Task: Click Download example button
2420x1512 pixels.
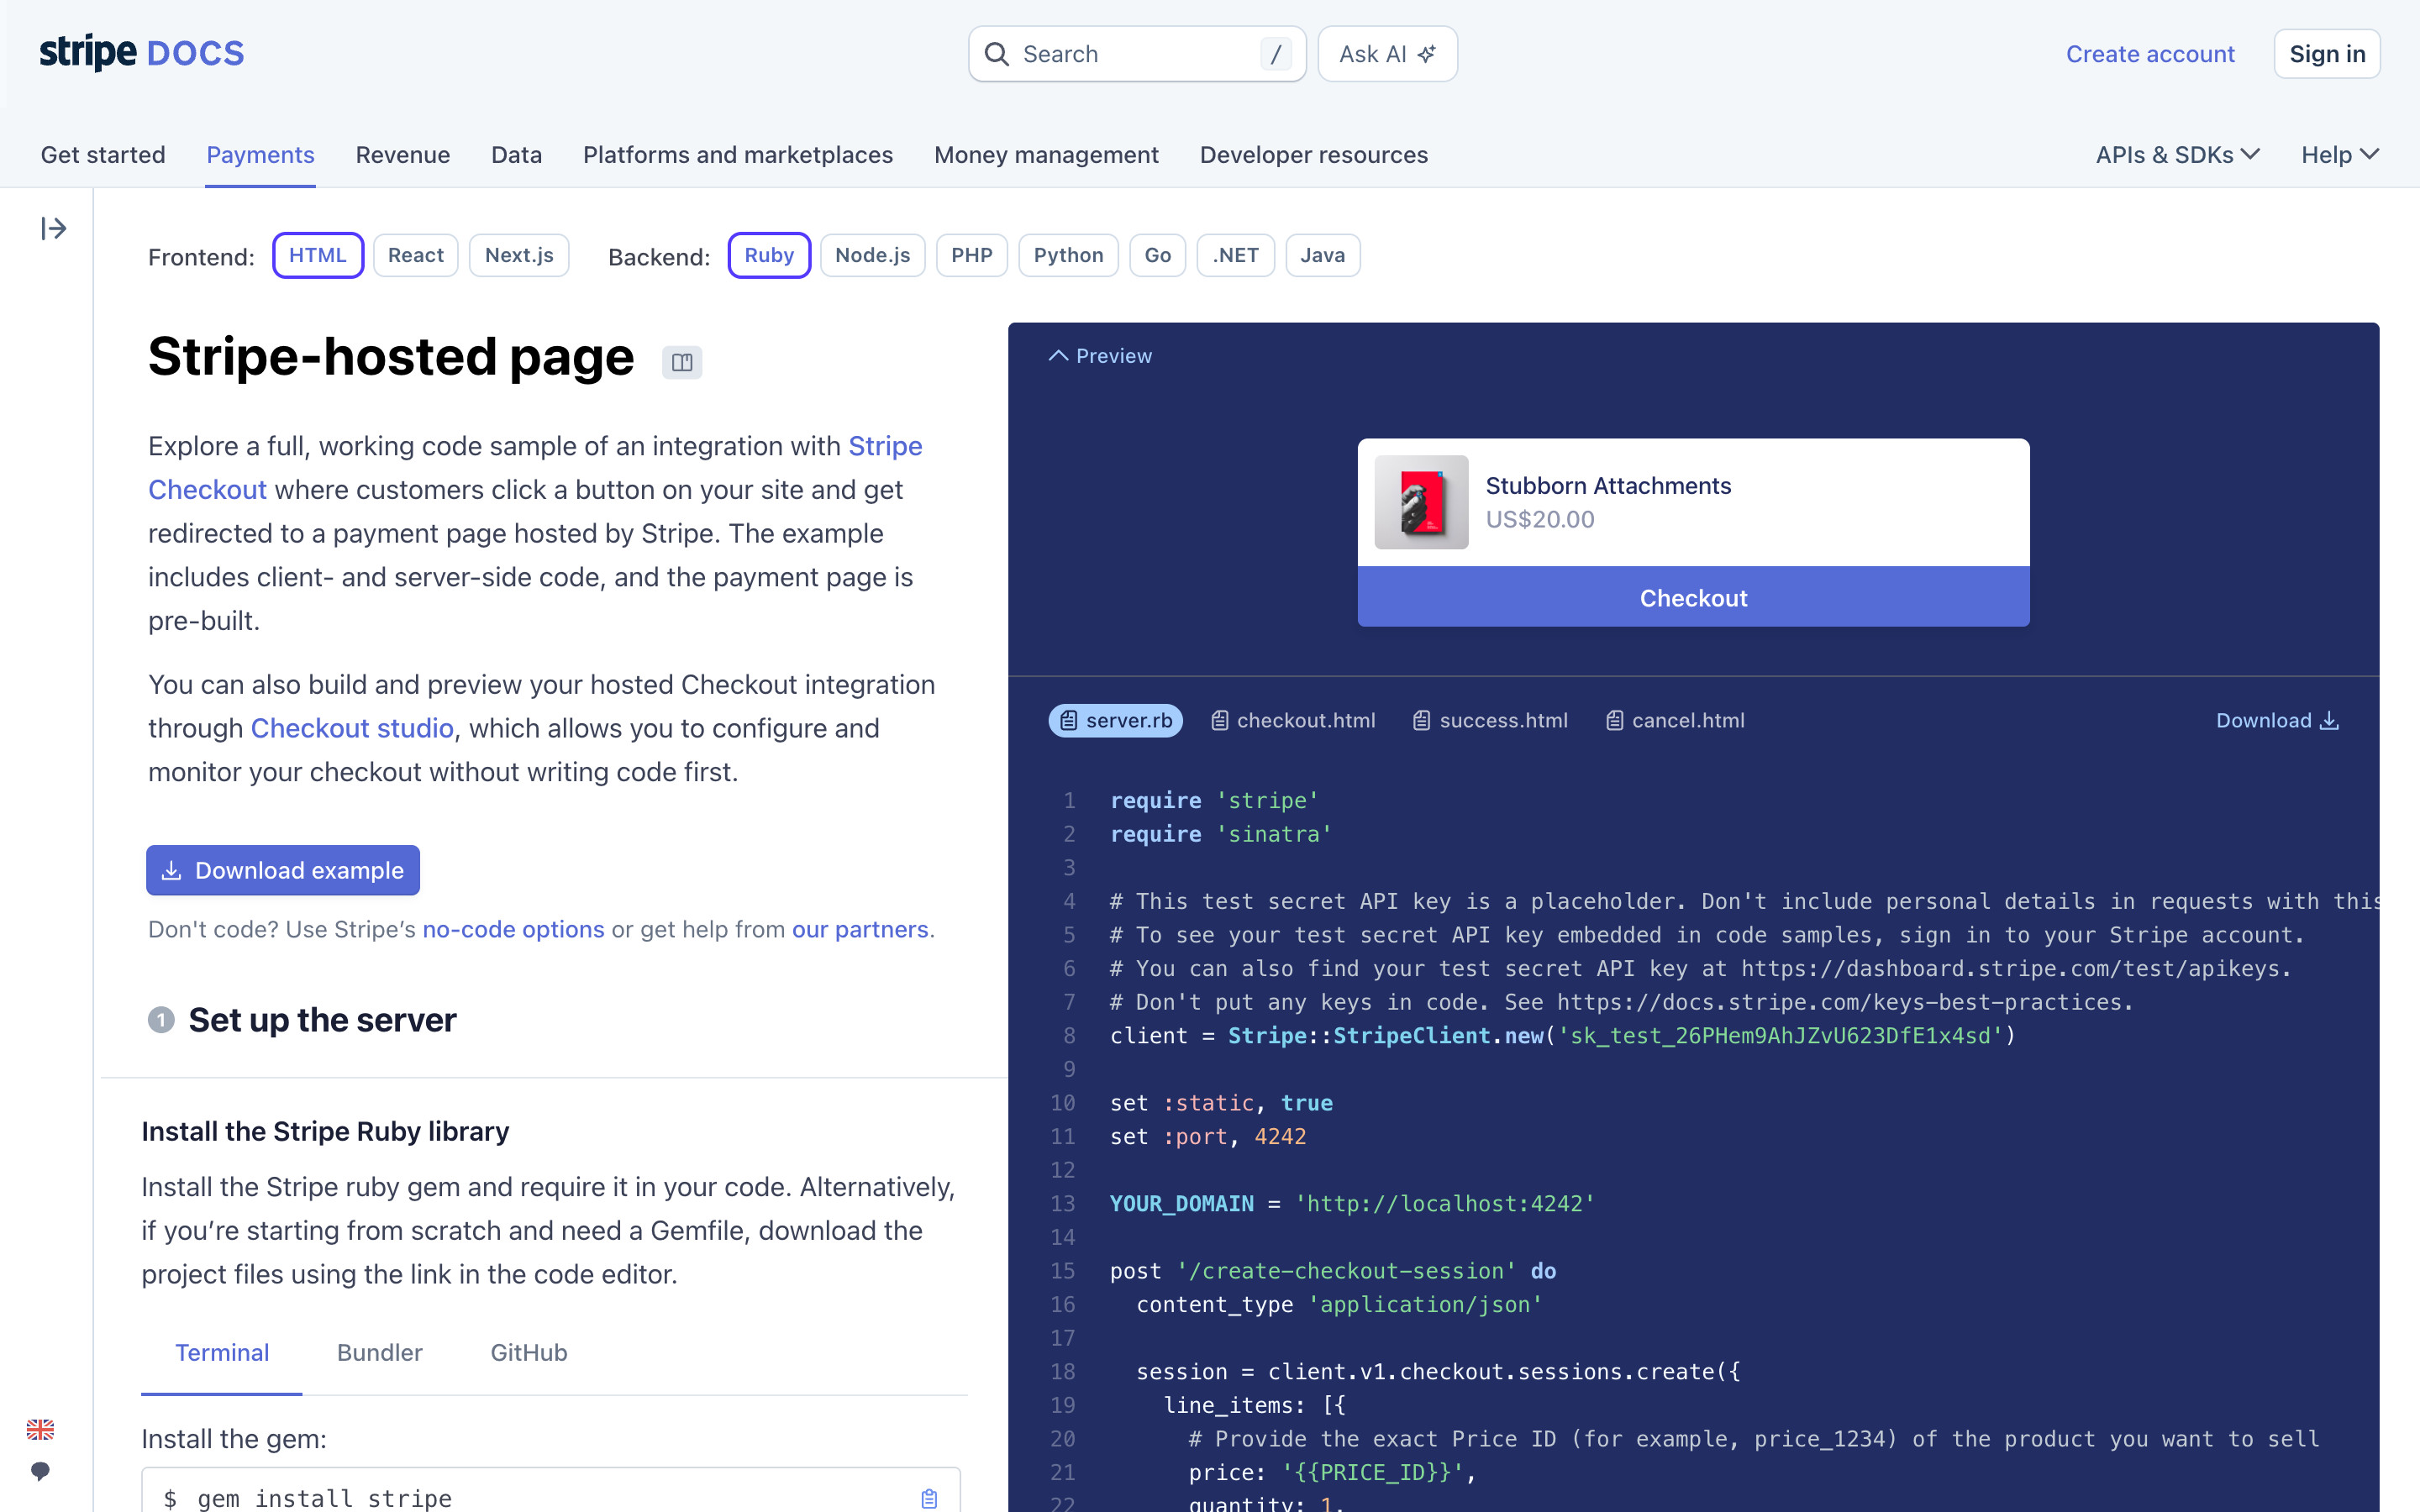Action: click(283, 870)
